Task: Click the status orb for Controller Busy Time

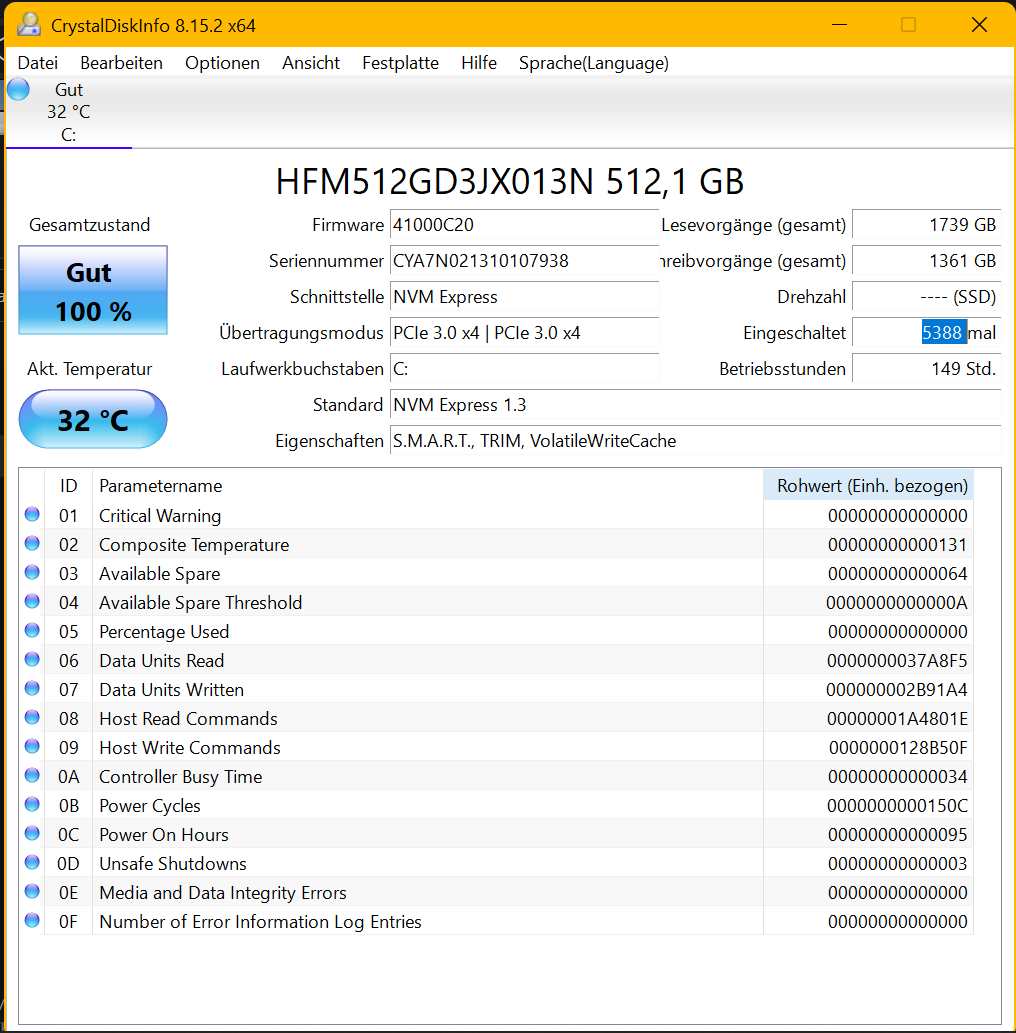Action: 32,775
